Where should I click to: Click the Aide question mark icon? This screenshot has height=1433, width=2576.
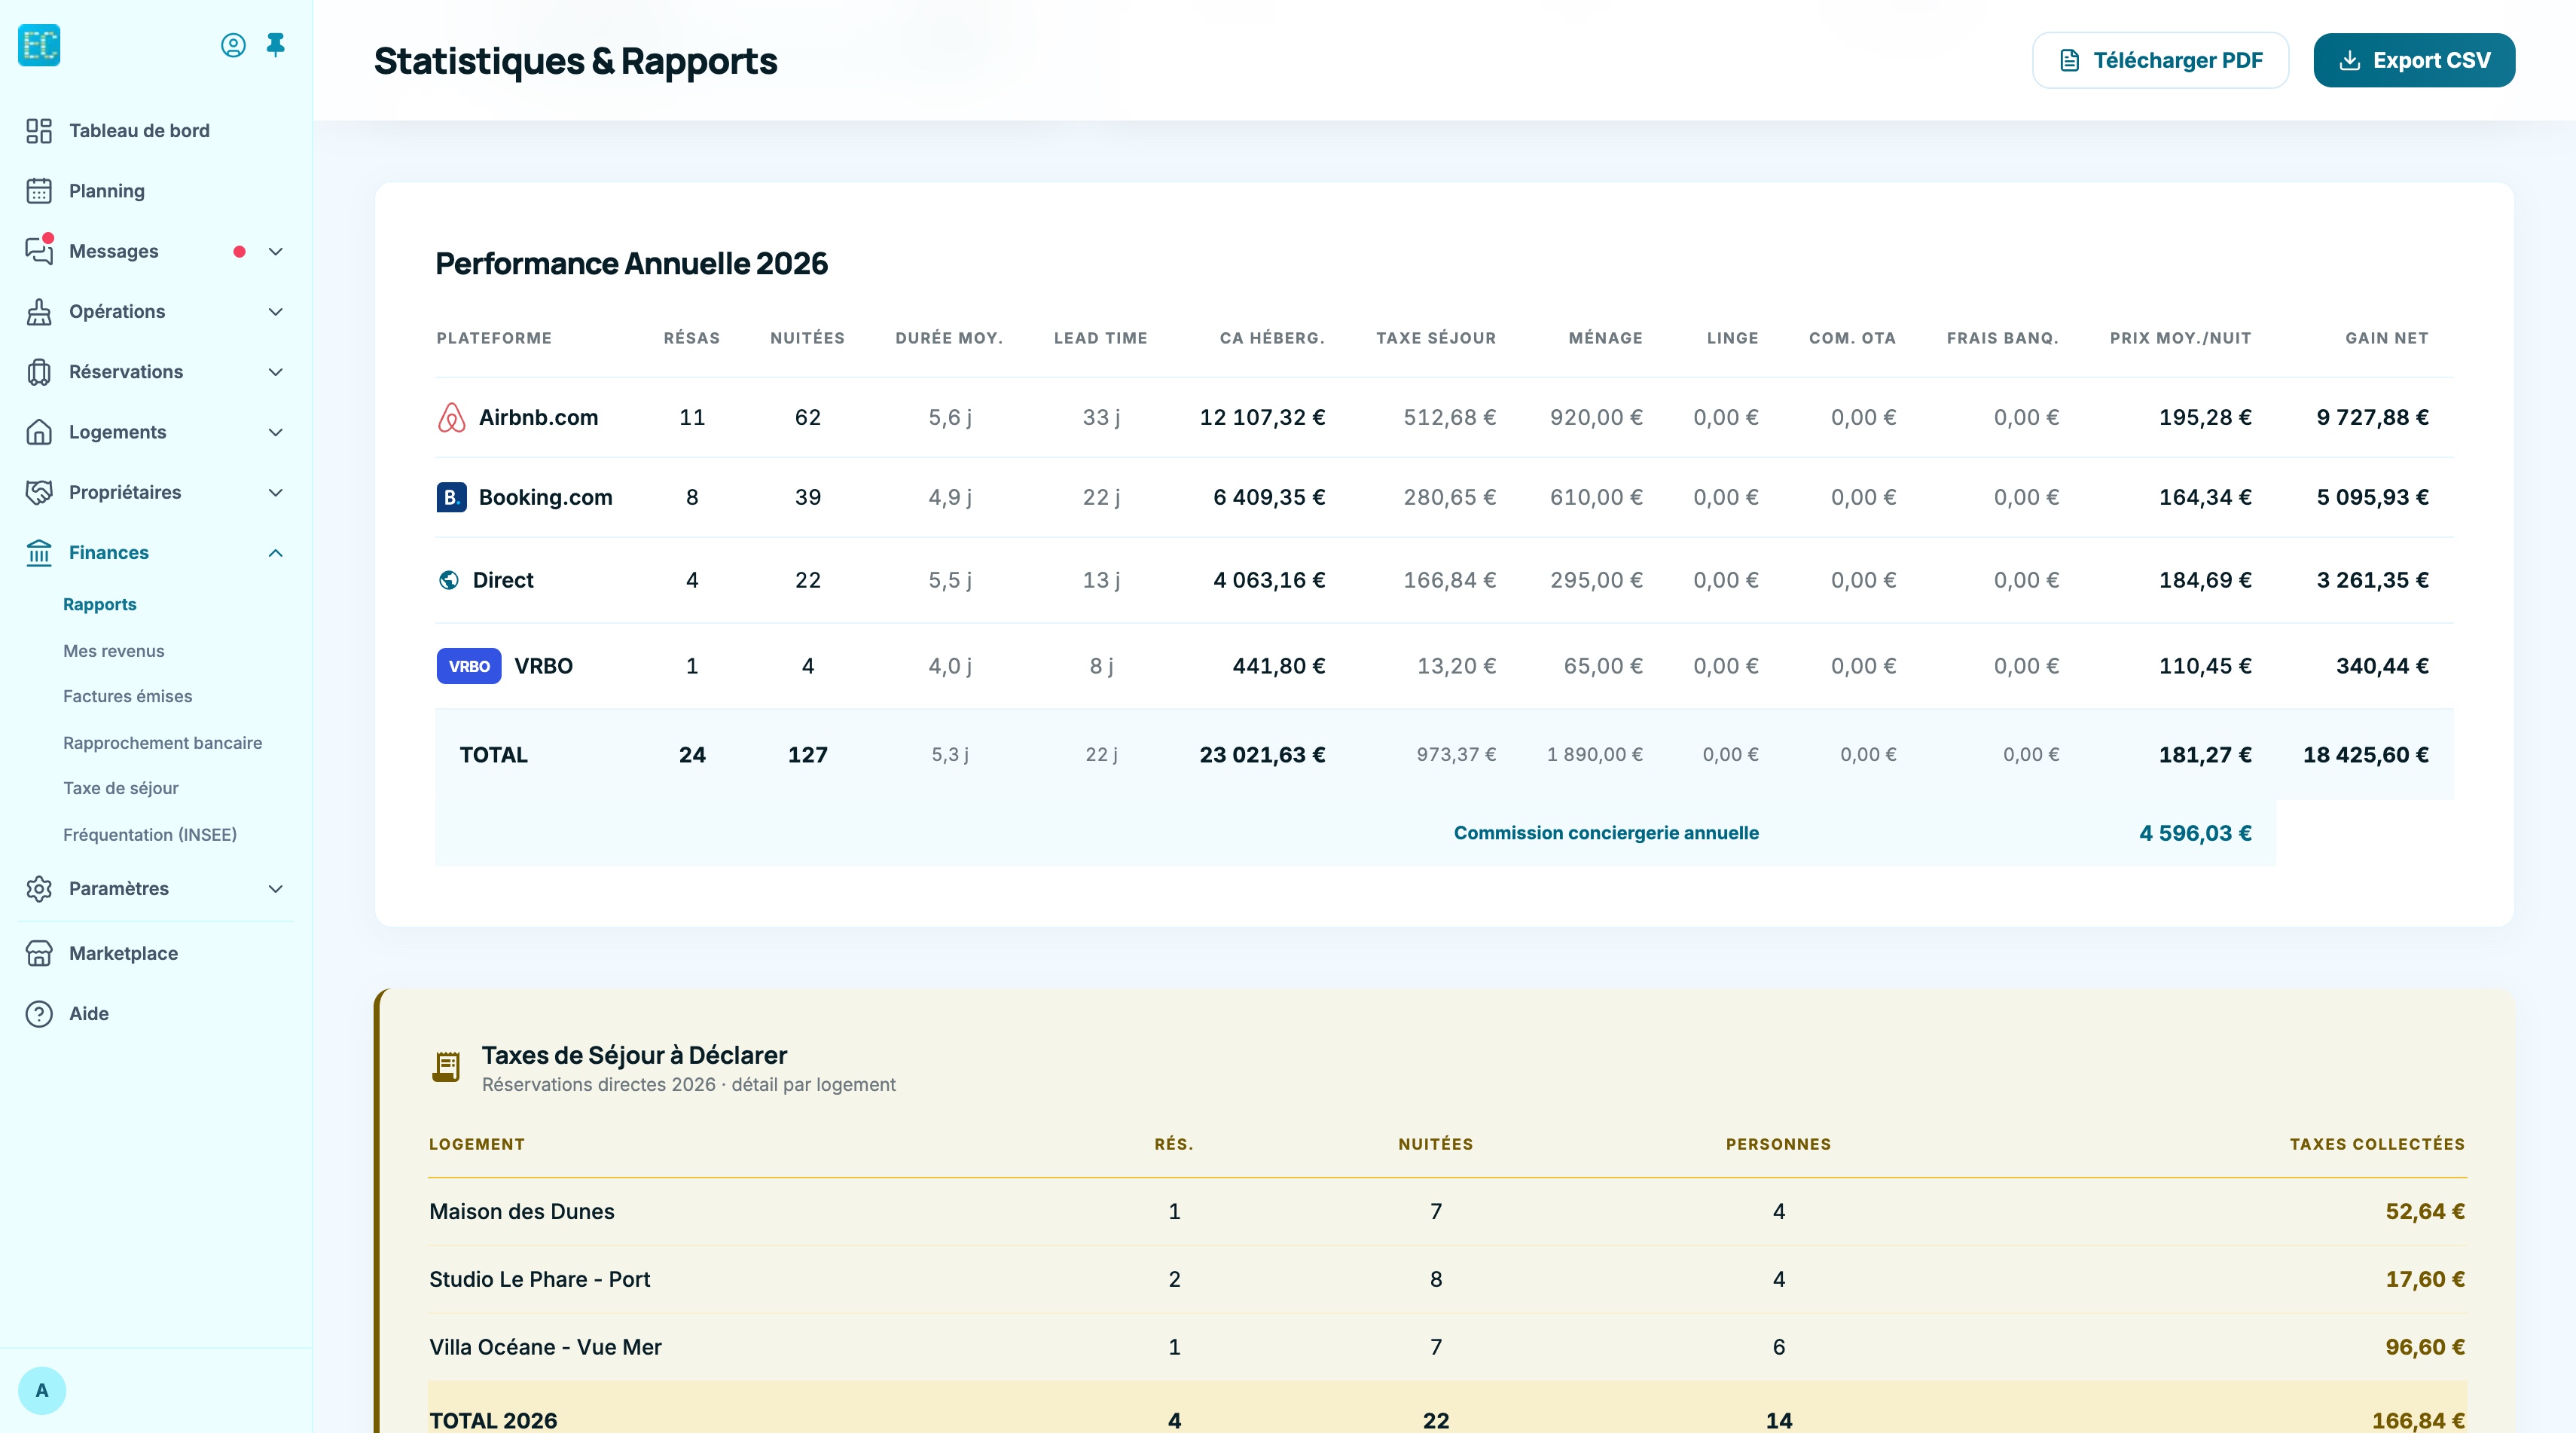pyautogui.click(x=39, y=1014)
